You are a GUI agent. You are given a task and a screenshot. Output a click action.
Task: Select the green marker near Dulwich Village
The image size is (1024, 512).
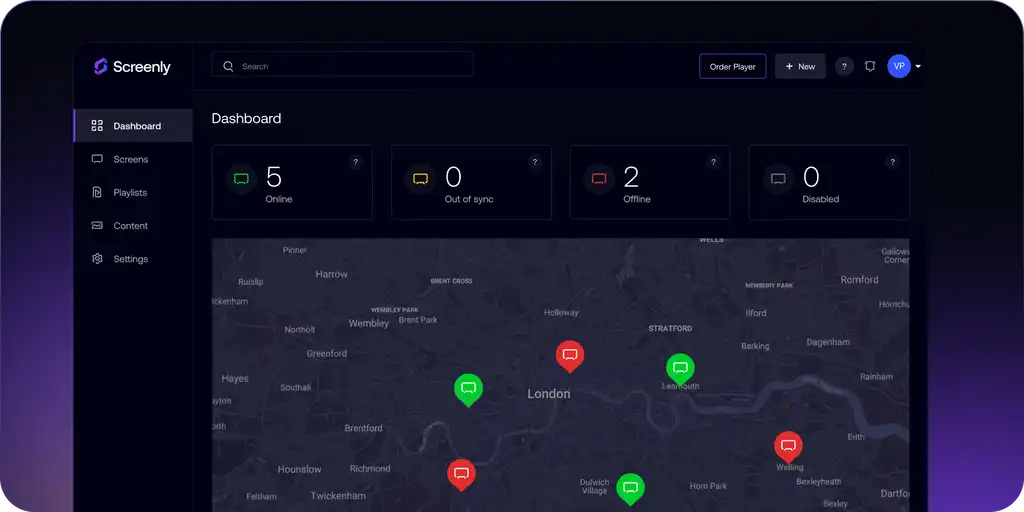(630, 489)
